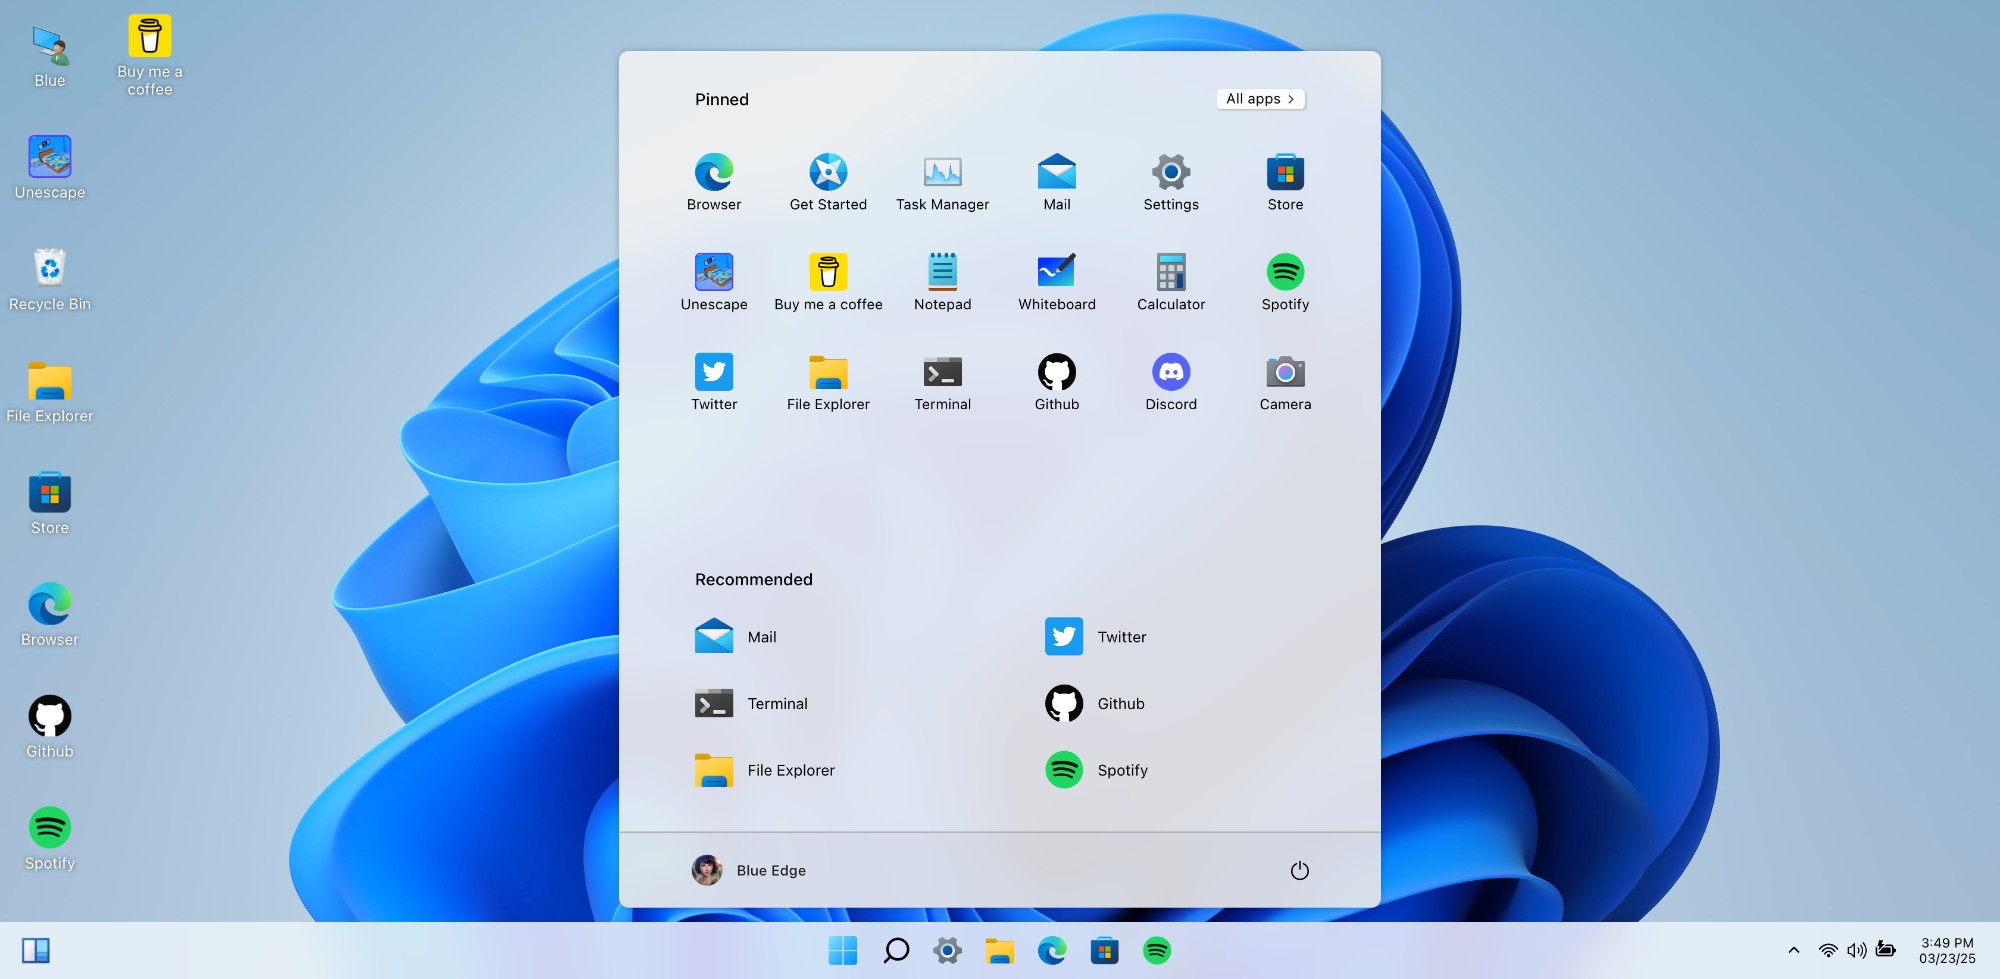The image size is (2000, 979).
Task: Open Search from the taskbar
Action: (x=896, y=950)
